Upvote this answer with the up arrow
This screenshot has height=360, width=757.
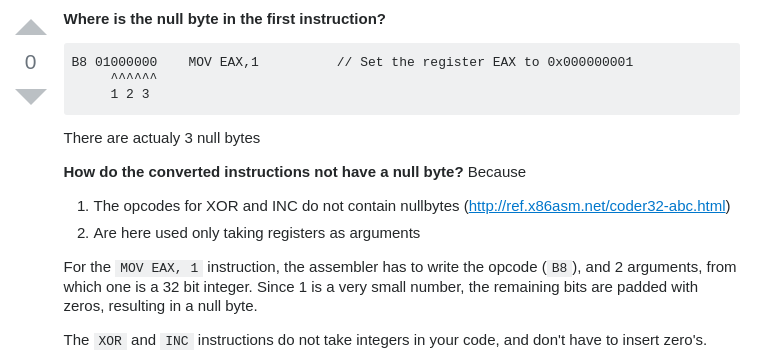coord(31,28)
